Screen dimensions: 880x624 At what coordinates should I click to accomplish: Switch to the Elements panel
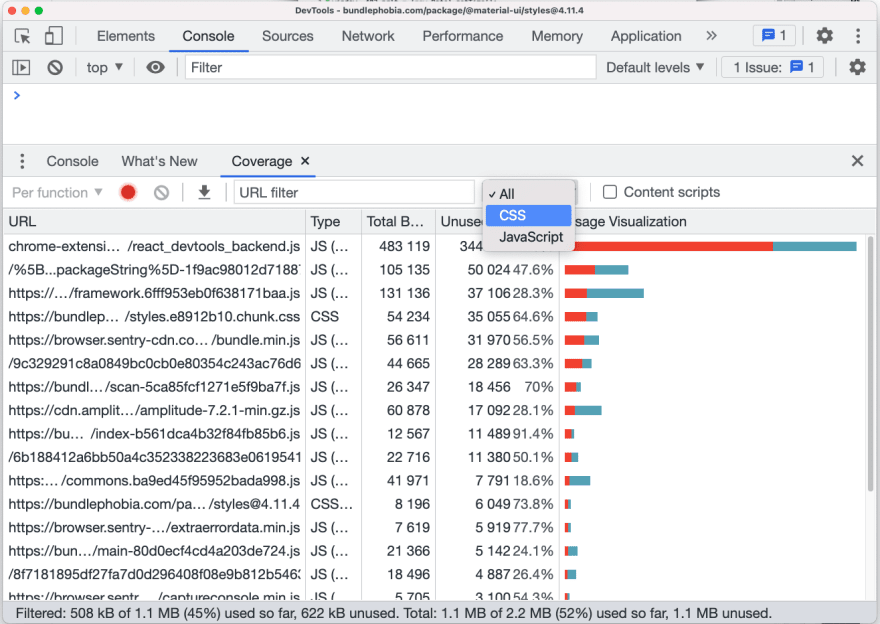(x=126, y=36)
